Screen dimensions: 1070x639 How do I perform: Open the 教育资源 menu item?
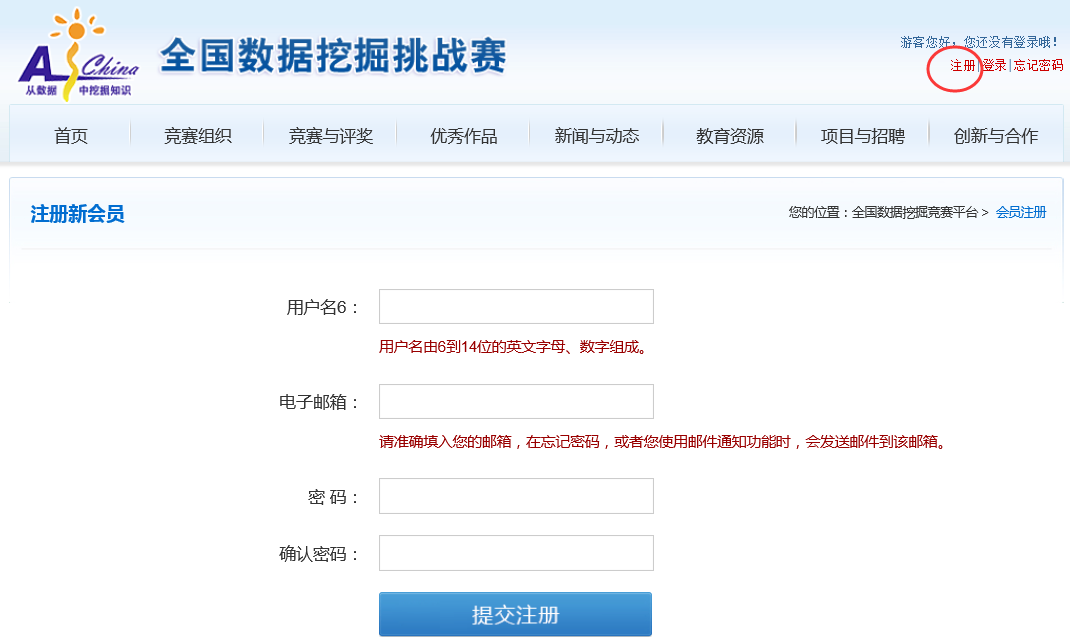point(730,136)
